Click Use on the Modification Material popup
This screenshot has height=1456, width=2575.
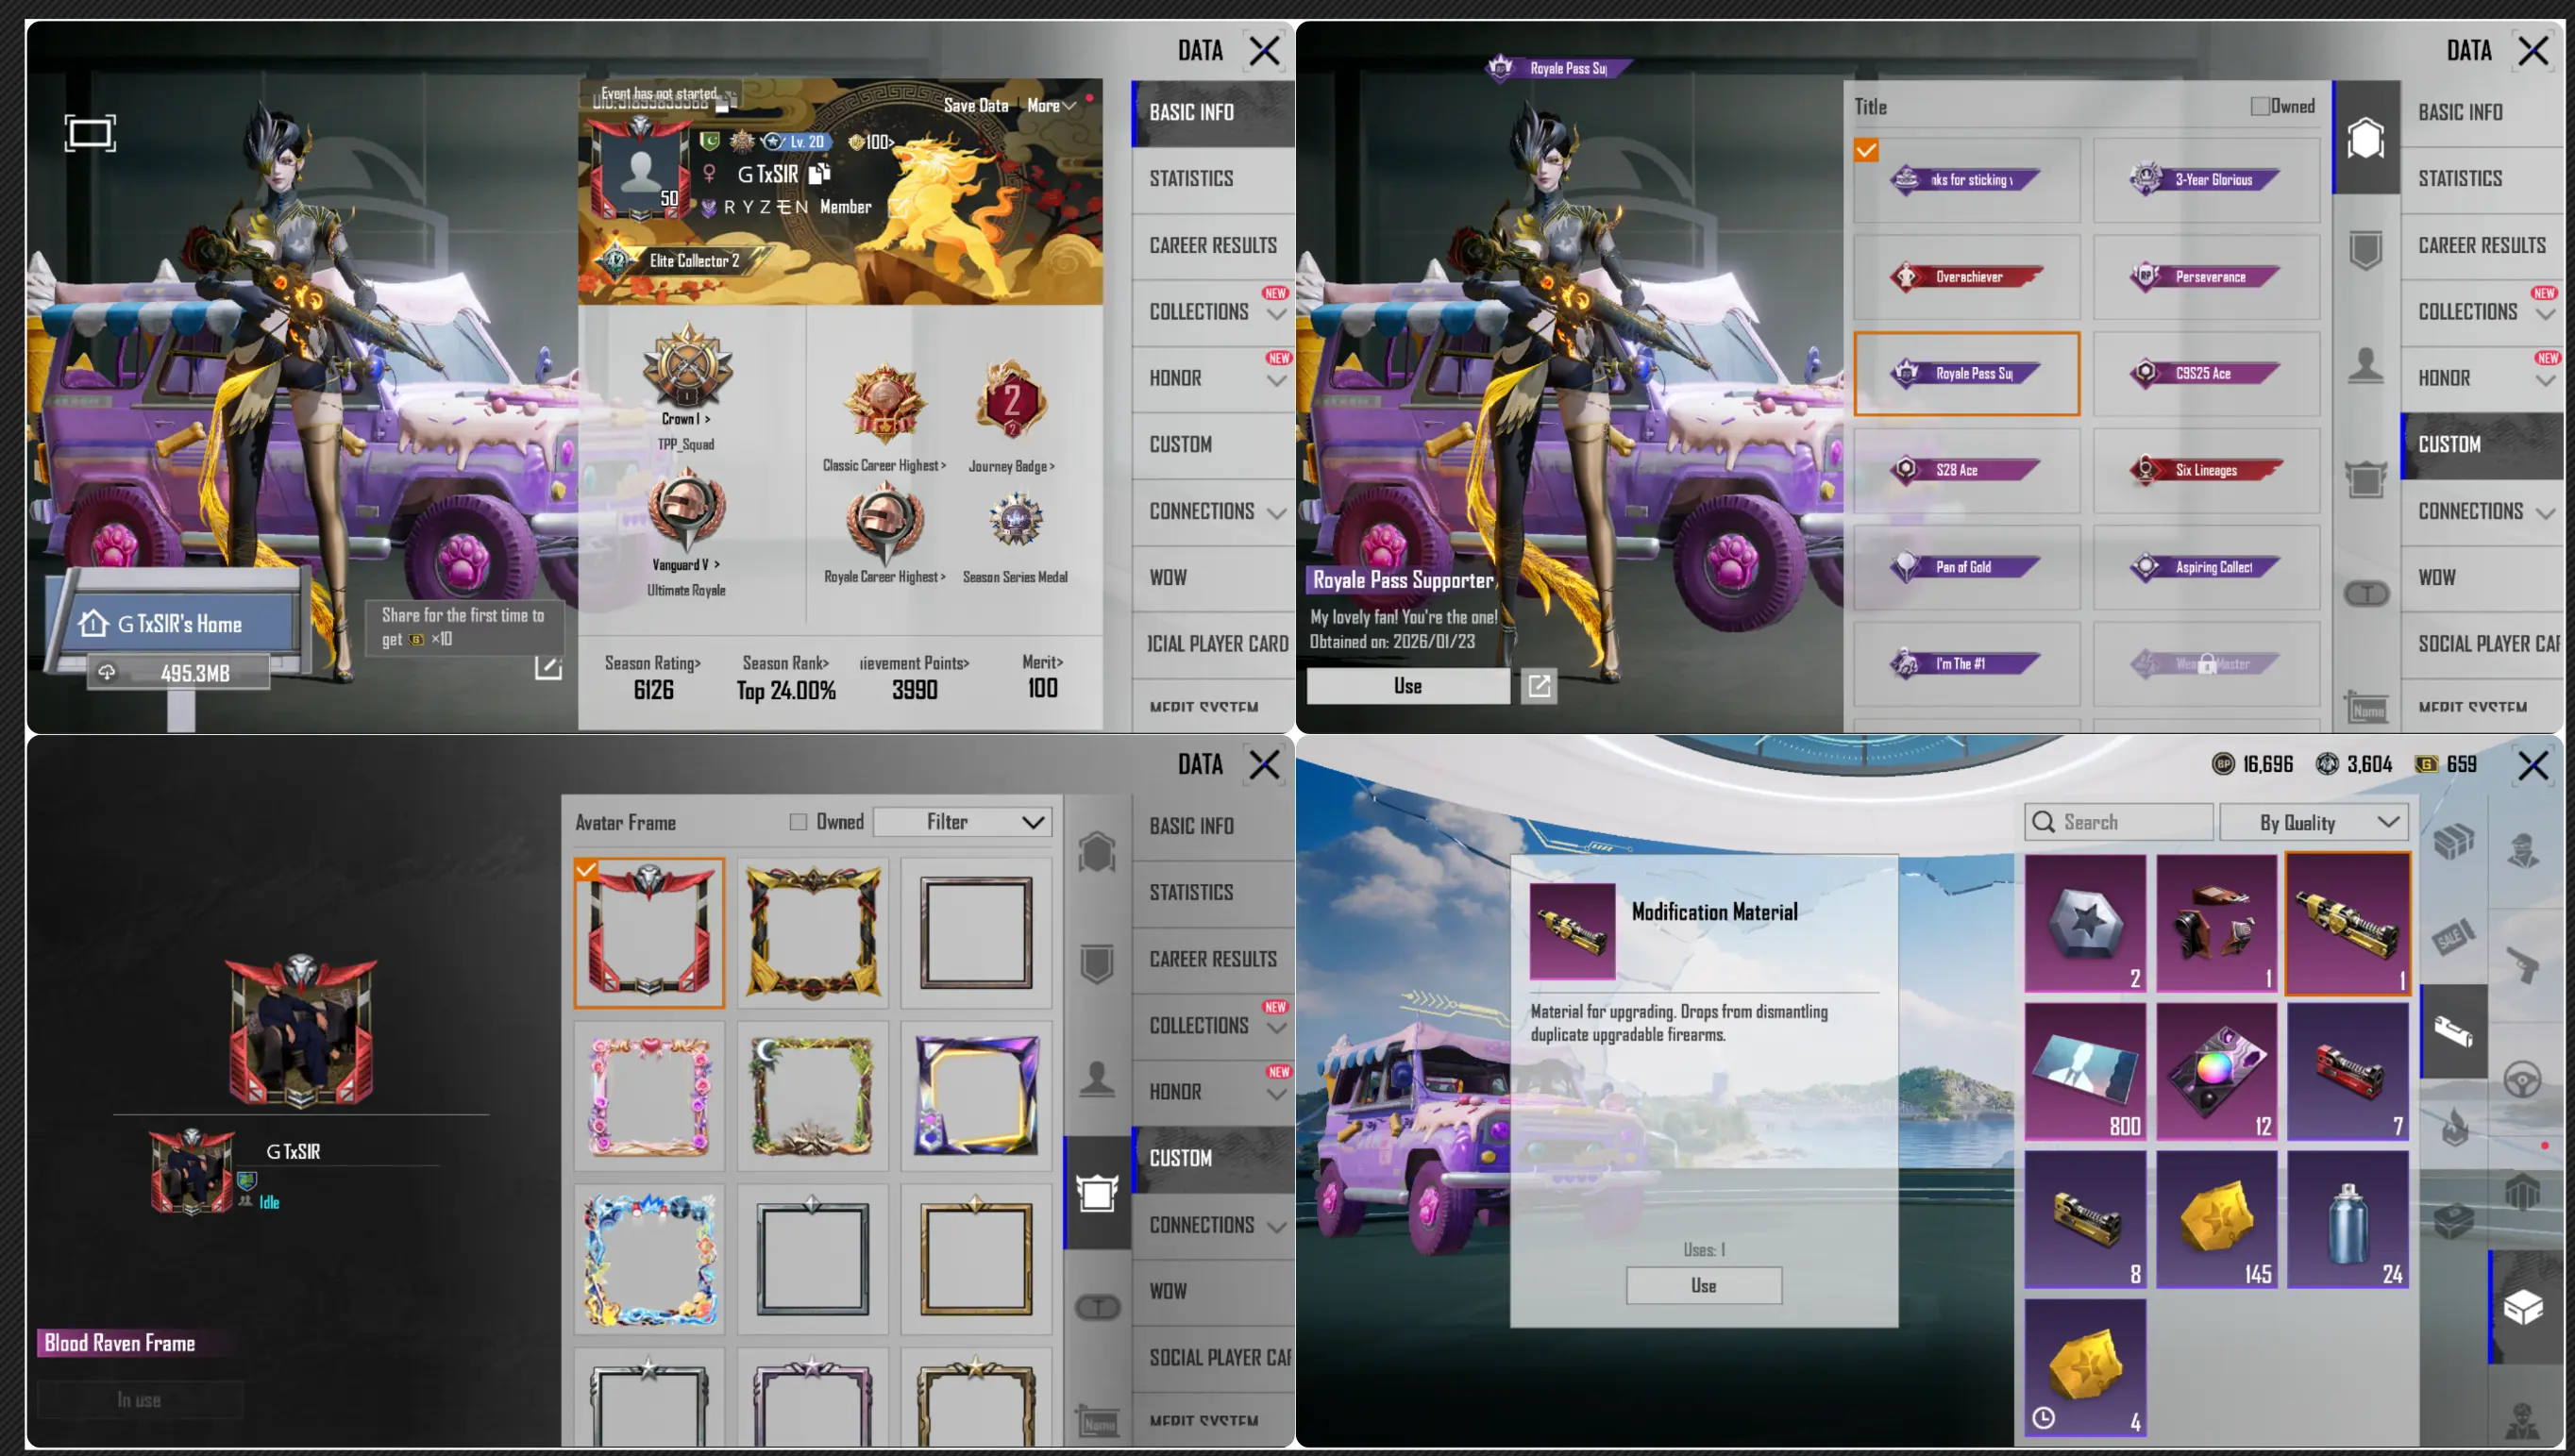(1703, 1286)
